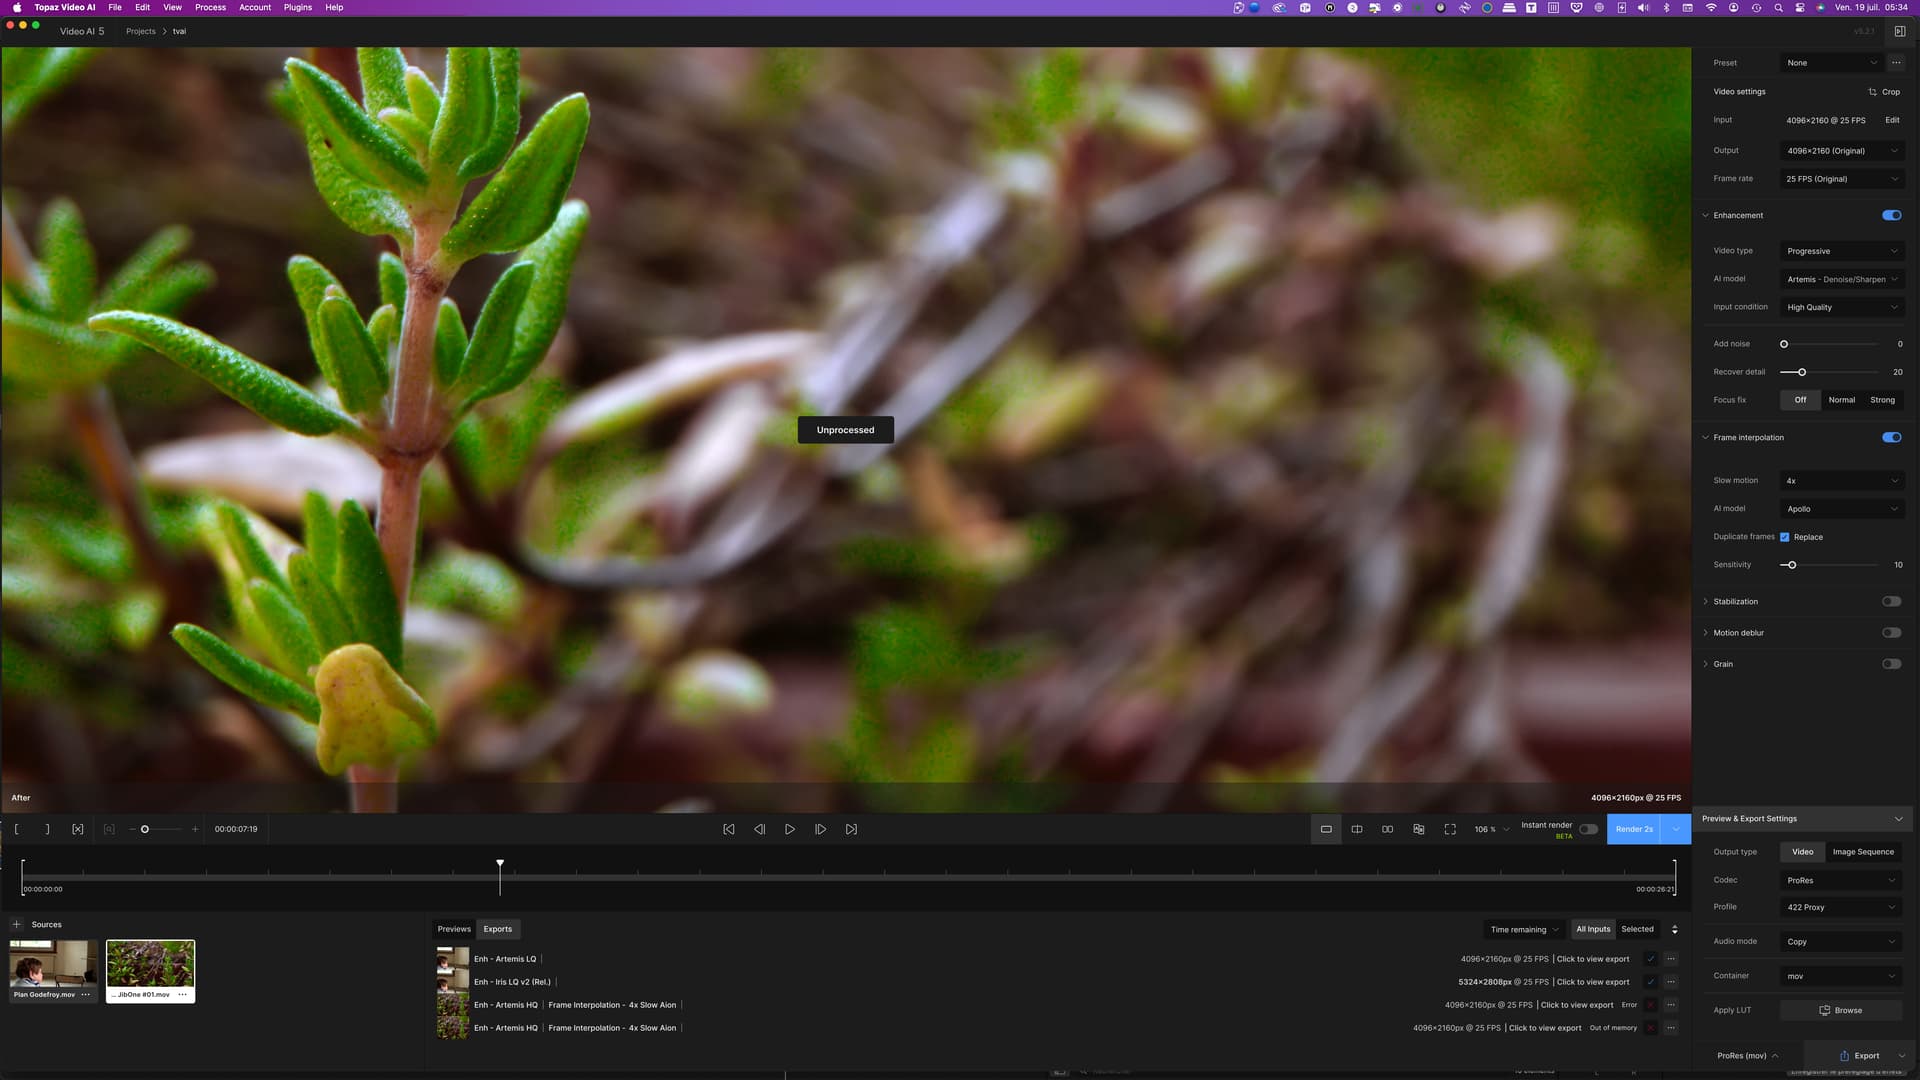Viewport: 1920px width, 1080px height.
Task: Open the Slow motion 4x dropdown
Action: [1841, 481]
